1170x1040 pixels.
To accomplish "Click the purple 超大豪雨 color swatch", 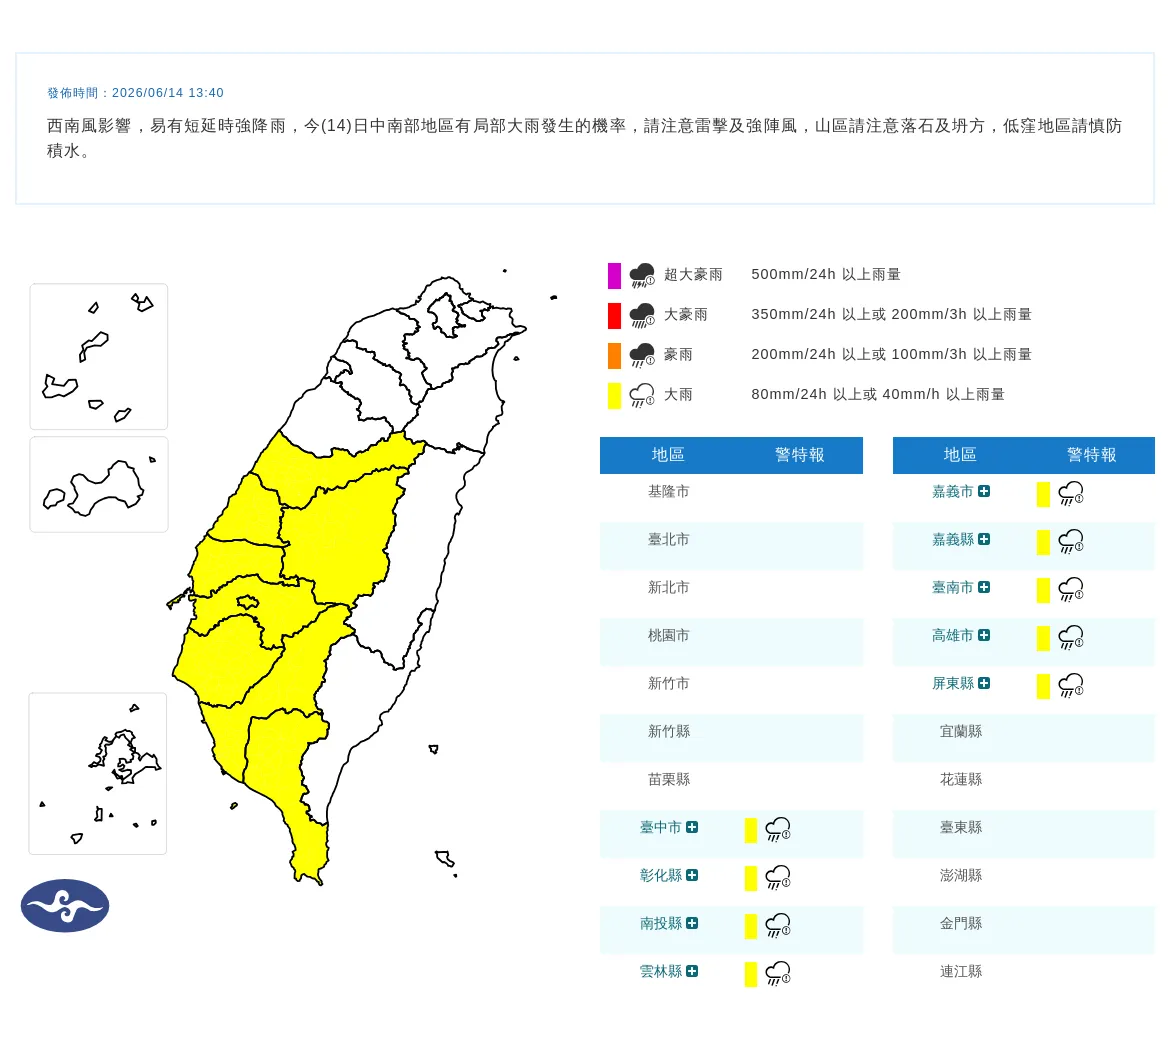I will point(614,275).
